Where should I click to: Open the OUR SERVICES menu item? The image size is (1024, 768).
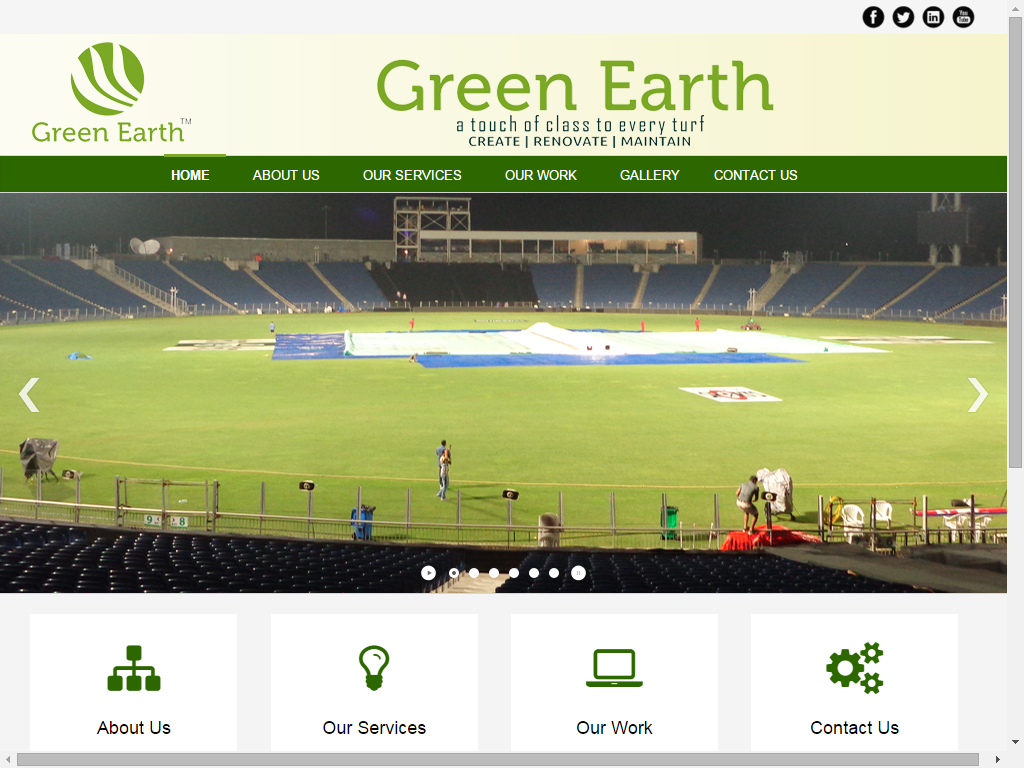click(412, 175)
